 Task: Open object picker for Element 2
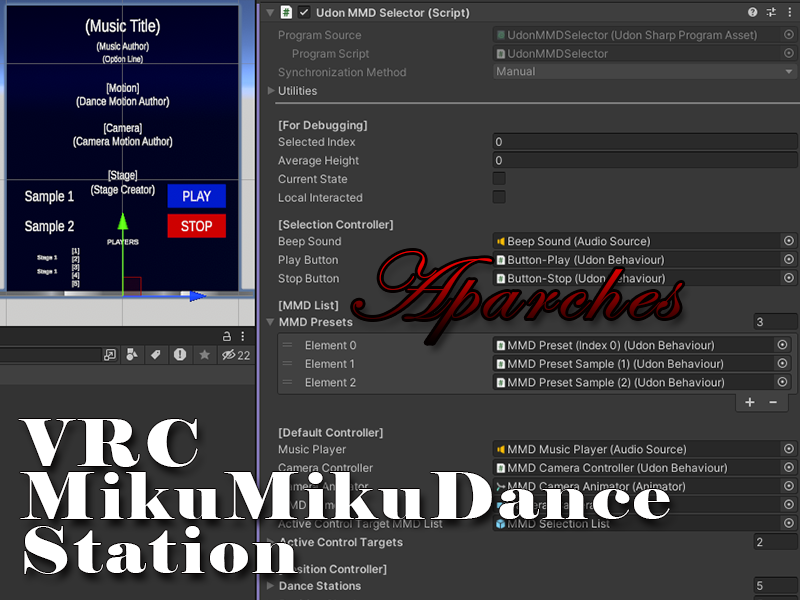[x=782, y=382]
